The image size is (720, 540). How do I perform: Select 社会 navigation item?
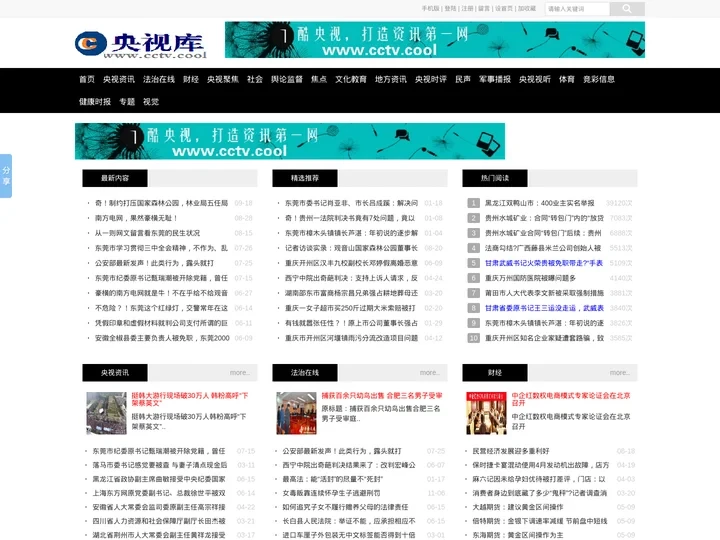(x=255, y=79)
